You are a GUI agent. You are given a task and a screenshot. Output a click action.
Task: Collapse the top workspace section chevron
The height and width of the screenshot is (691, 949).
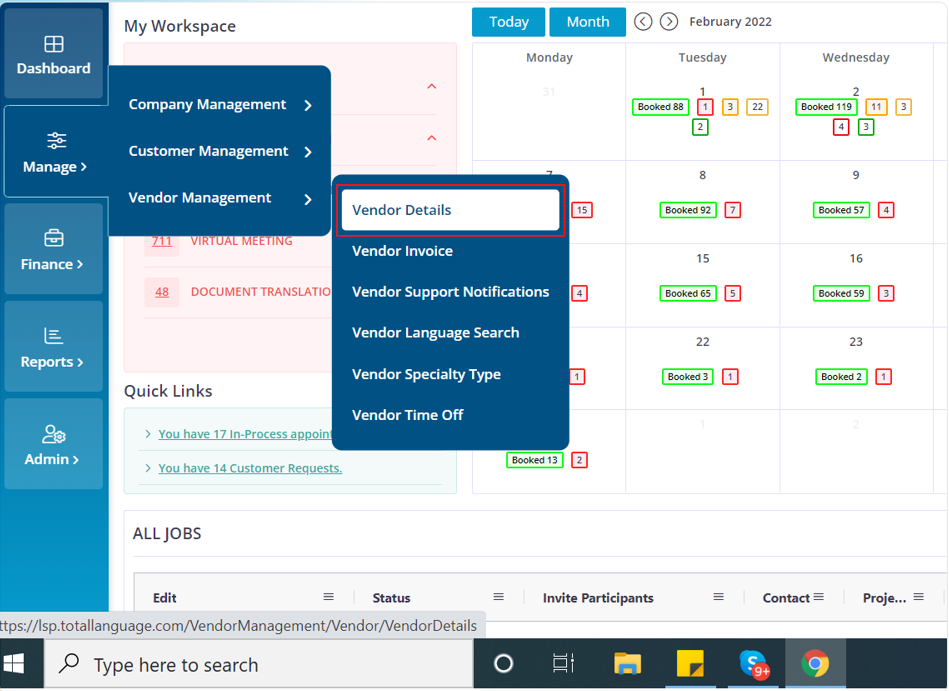click(x=431, y=87)
